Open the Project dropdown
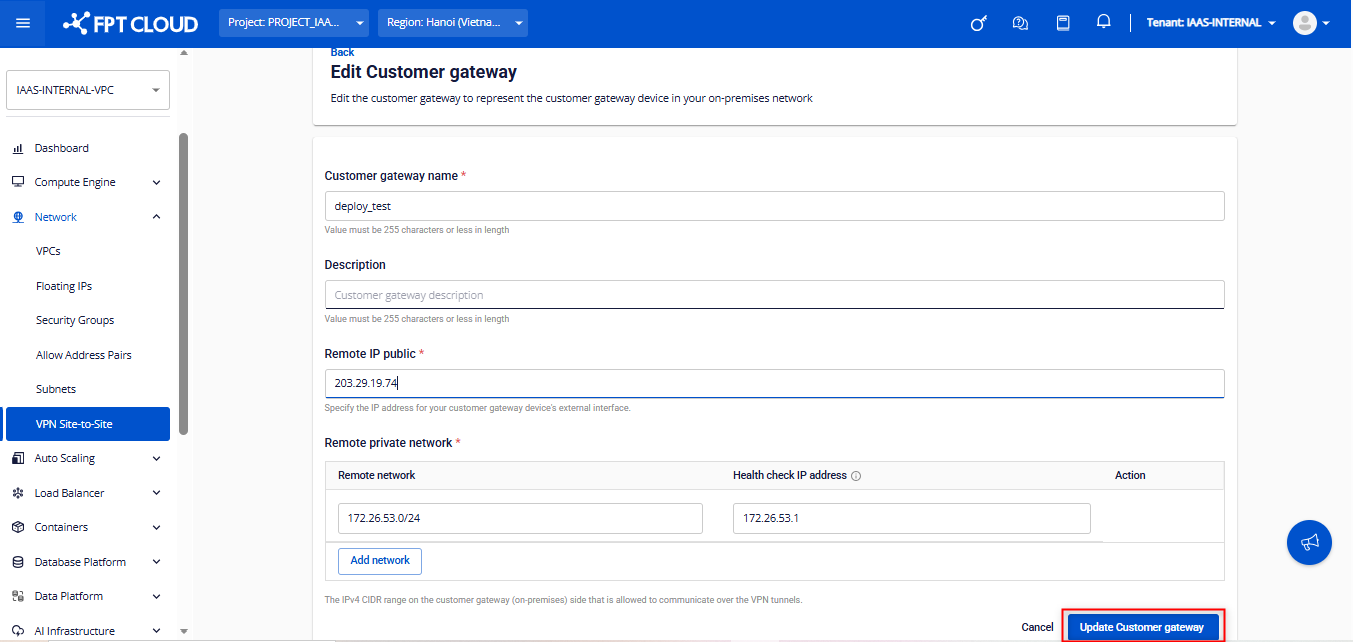 coord(293,23)
